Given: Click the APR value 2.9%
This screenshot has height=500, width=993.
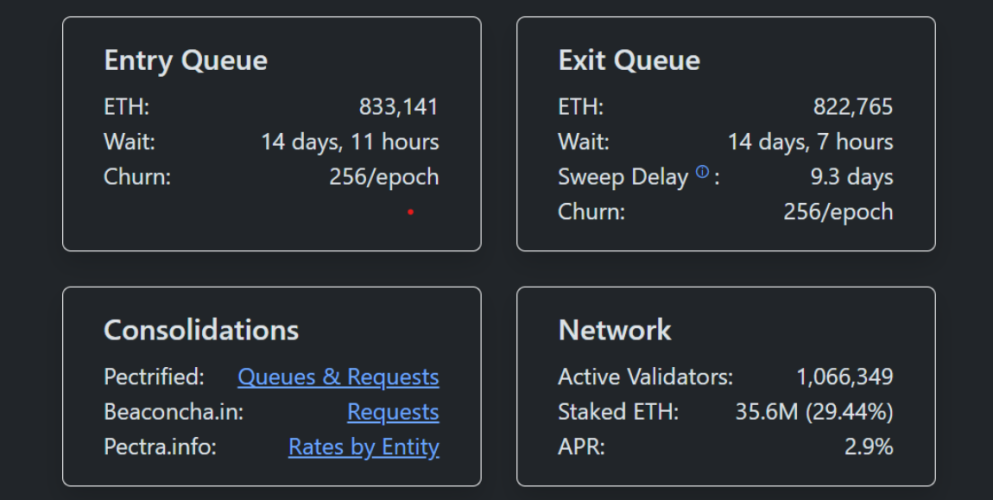Looking at the screenshot, I should pos(868,447).
